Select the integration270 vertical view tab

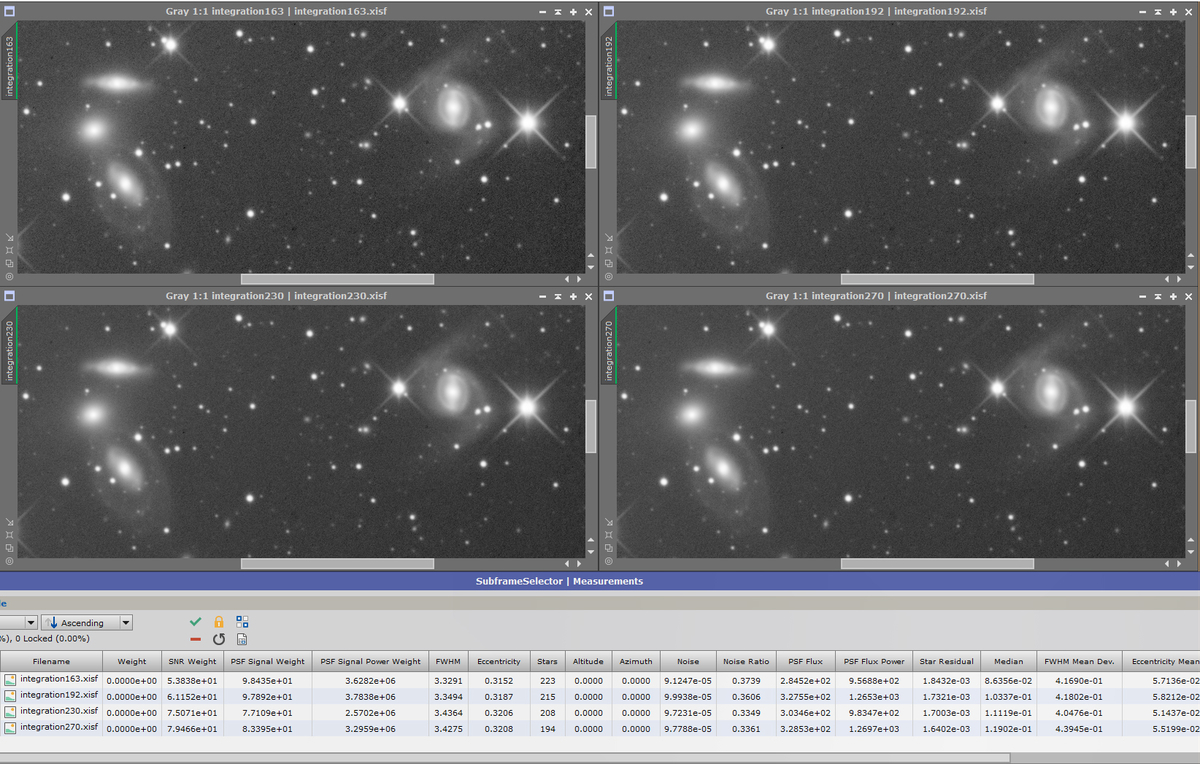pos(609,351)
